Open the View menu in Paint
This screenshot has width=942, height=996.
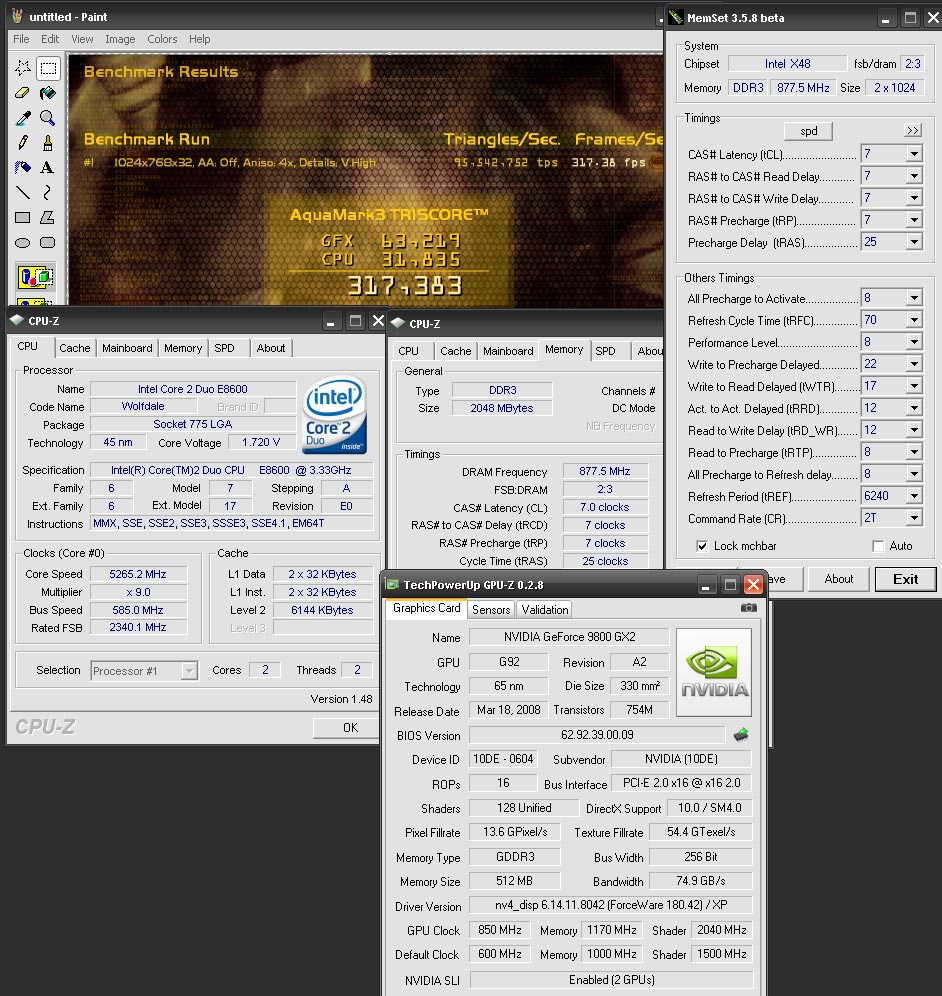click(x=82, y=39)
